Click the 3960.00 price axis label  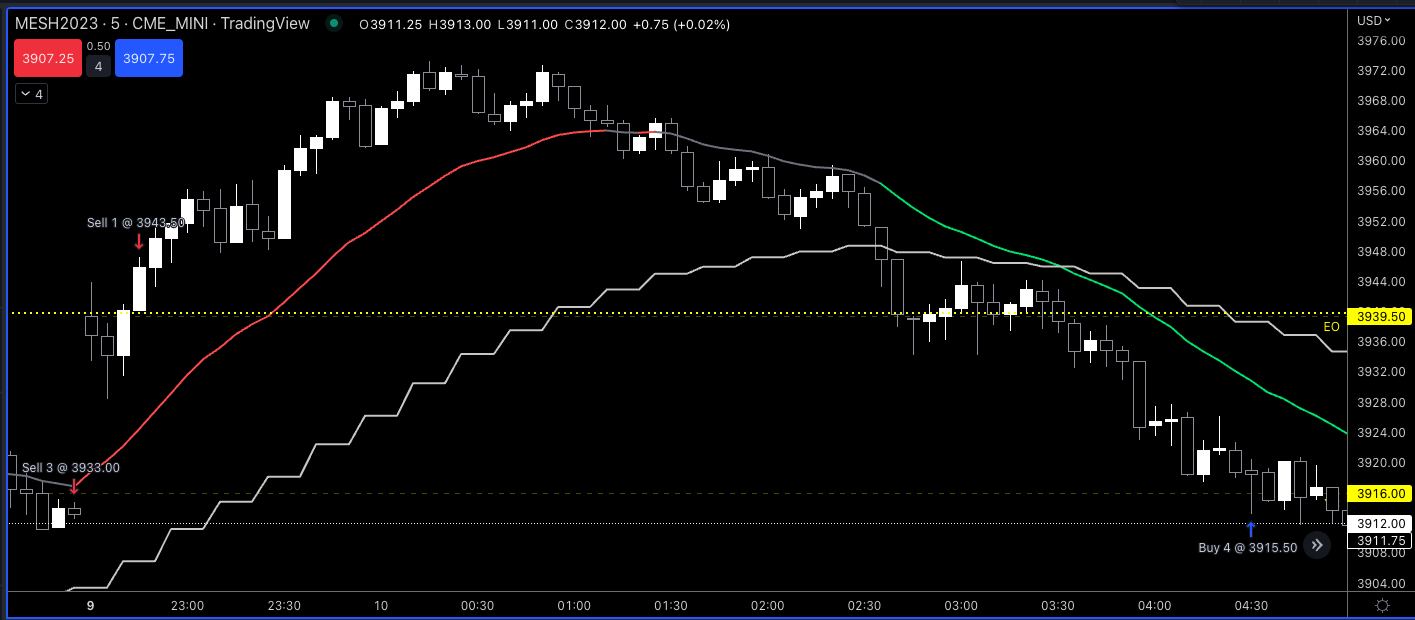tap(1381, 161)
